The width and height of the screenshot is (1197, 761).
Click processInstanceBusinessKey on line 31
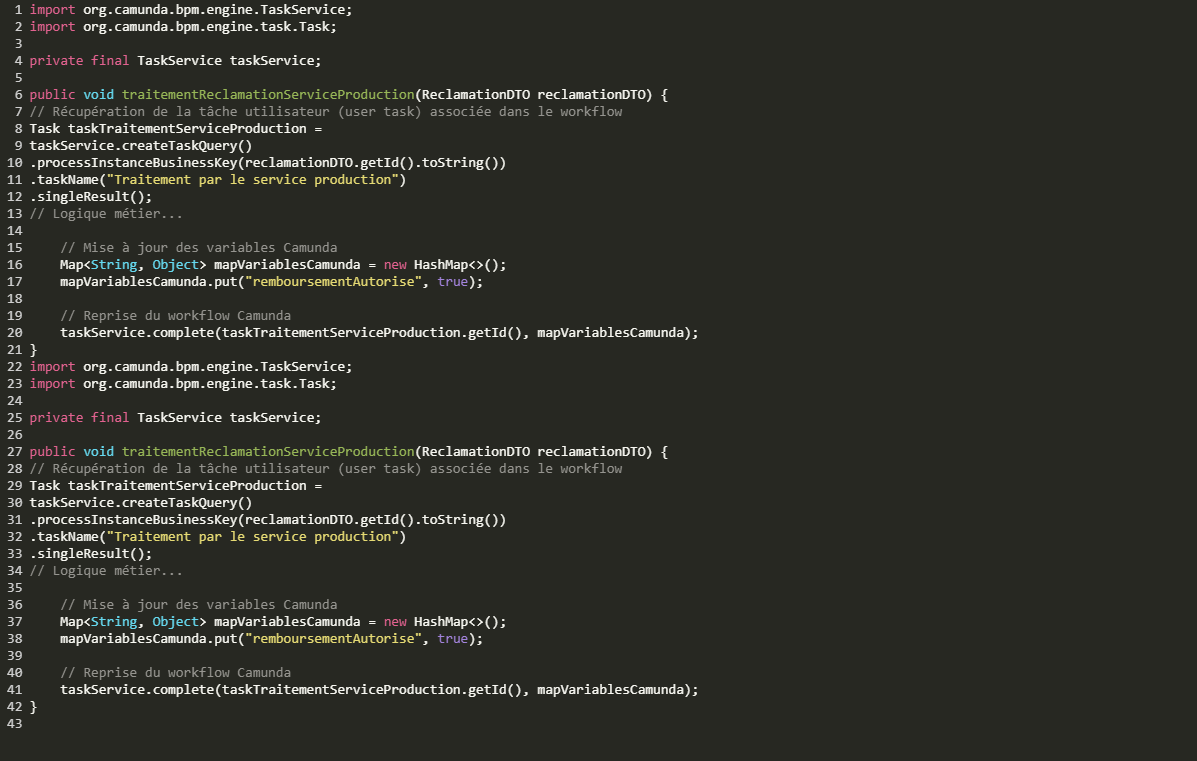[x=137, y=519]
